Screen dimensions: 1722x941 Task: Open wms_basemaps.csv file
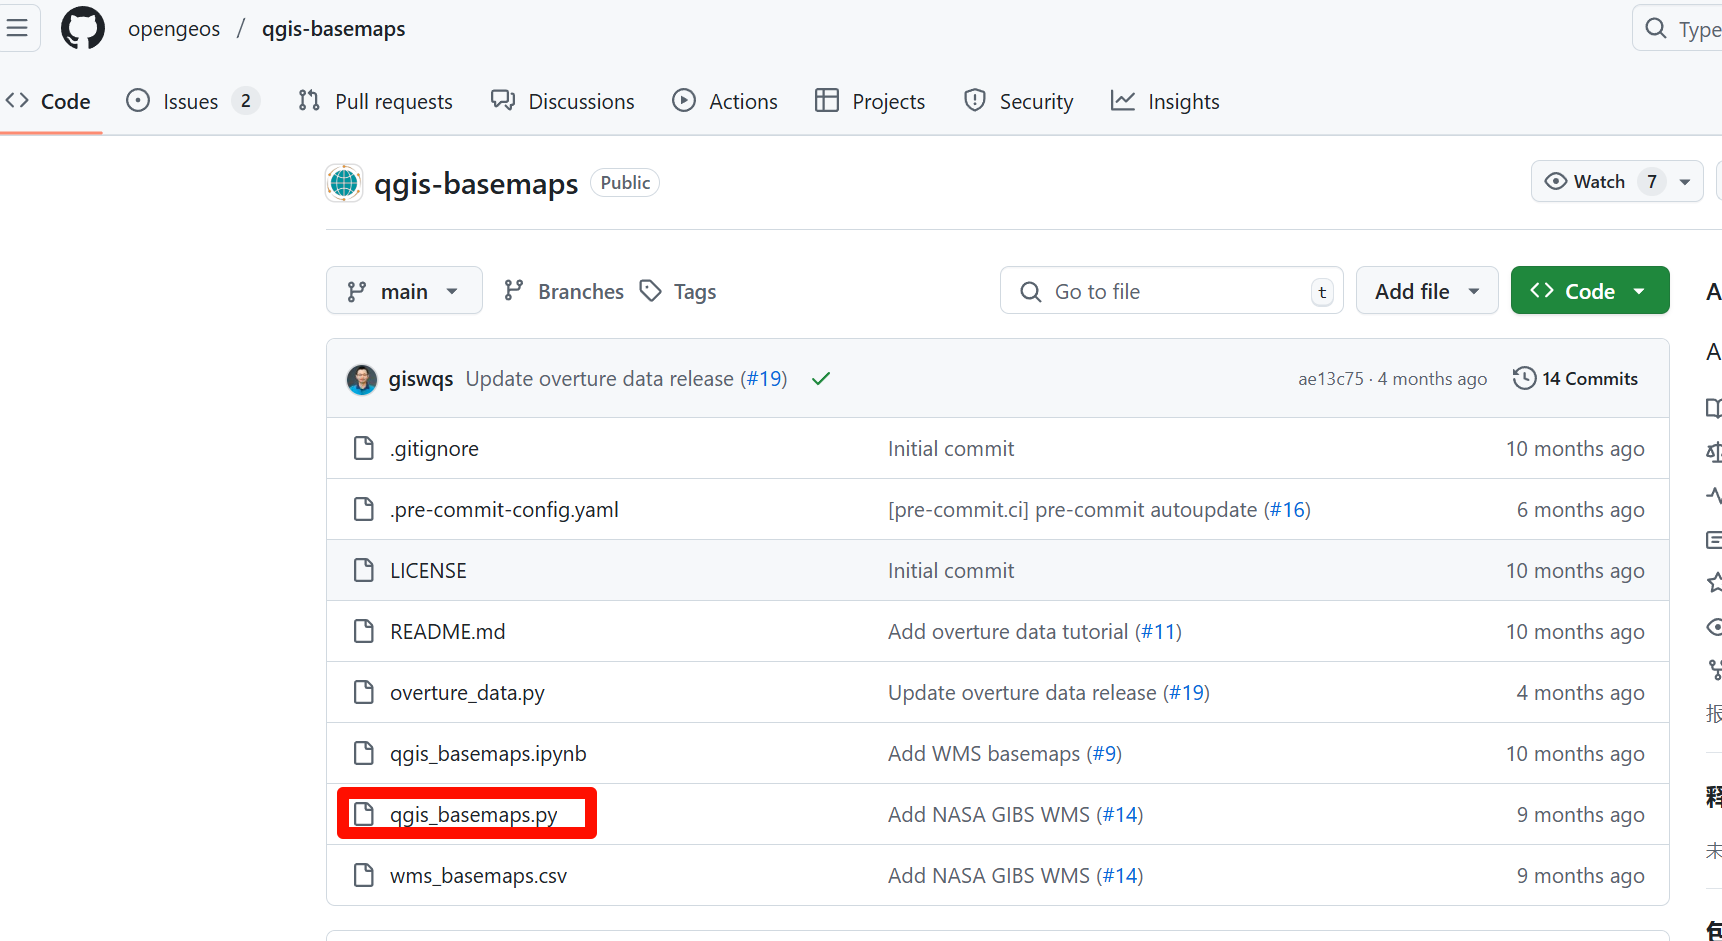tap(478, 876)
